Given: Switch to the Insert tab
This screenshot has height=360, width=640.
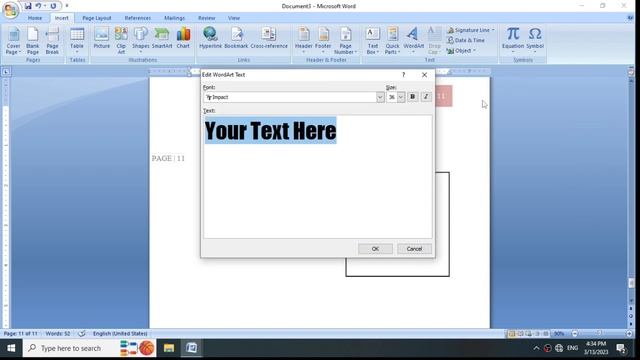Looking at the screenshot, I should [62, 18].
